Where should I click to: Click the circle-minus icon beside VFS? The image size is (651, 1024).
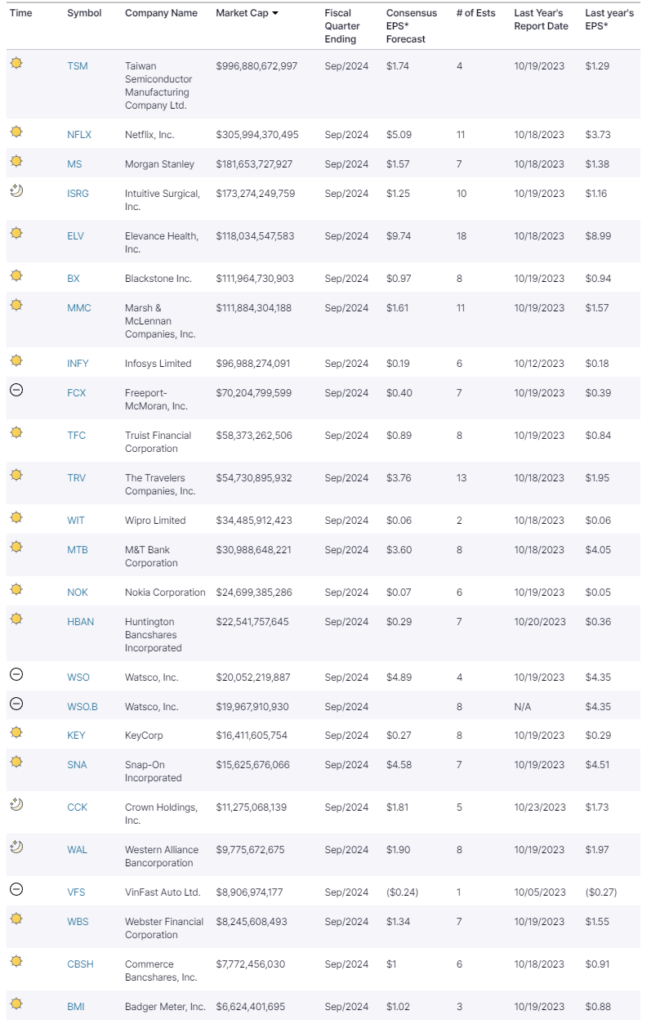pyautogui.click(x=16, y=889)
